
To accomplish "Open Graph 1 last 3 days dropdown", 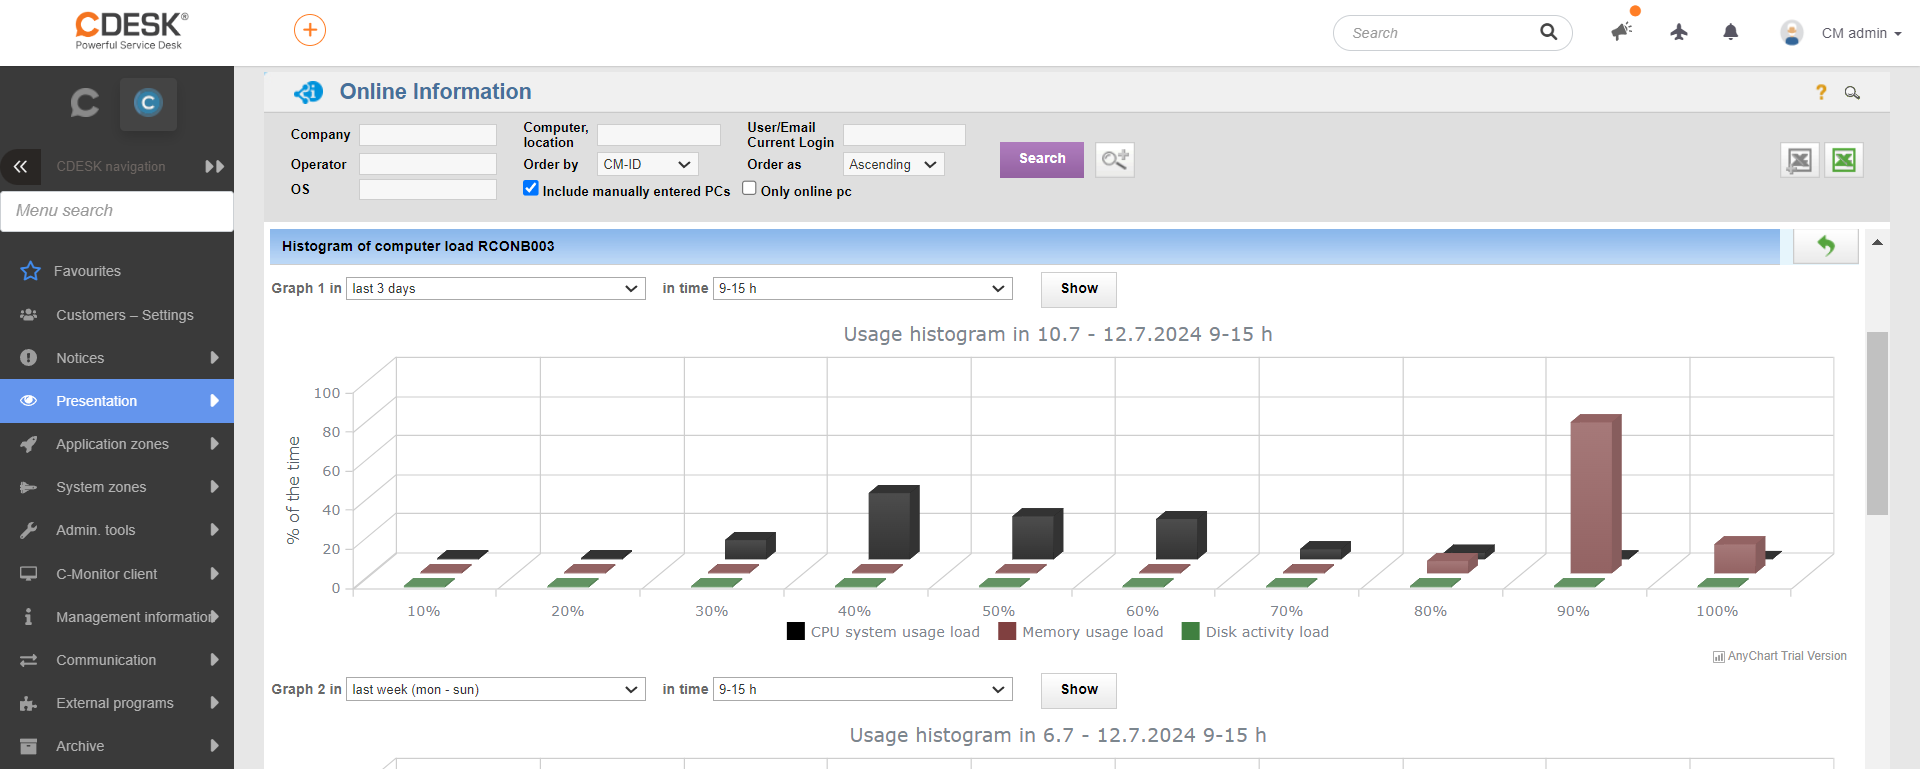I will pyautogui.click(x=496, y=288).
